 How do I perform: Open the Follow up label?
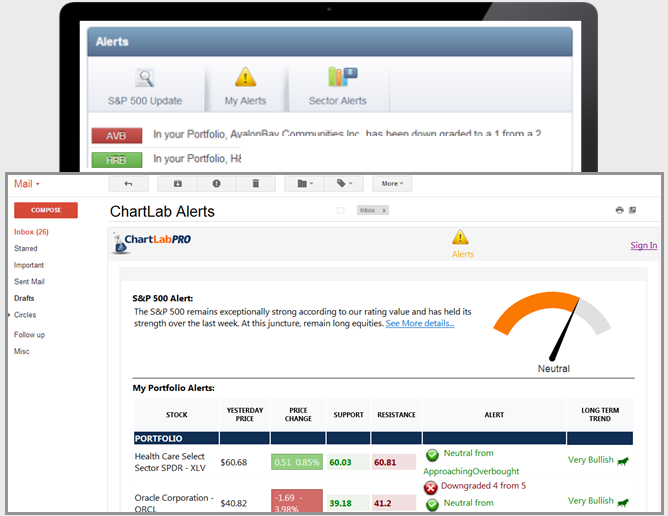tap(29, 335)
